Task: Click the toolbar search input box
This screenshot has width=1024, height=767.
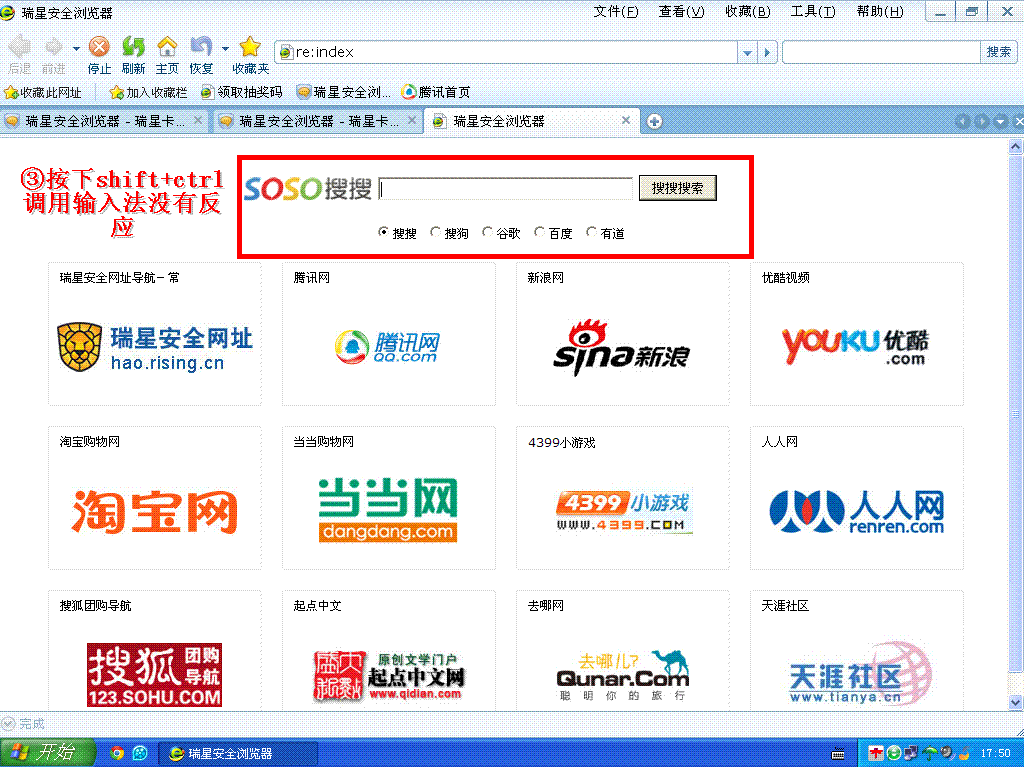Action: click(x=882, y=52)
